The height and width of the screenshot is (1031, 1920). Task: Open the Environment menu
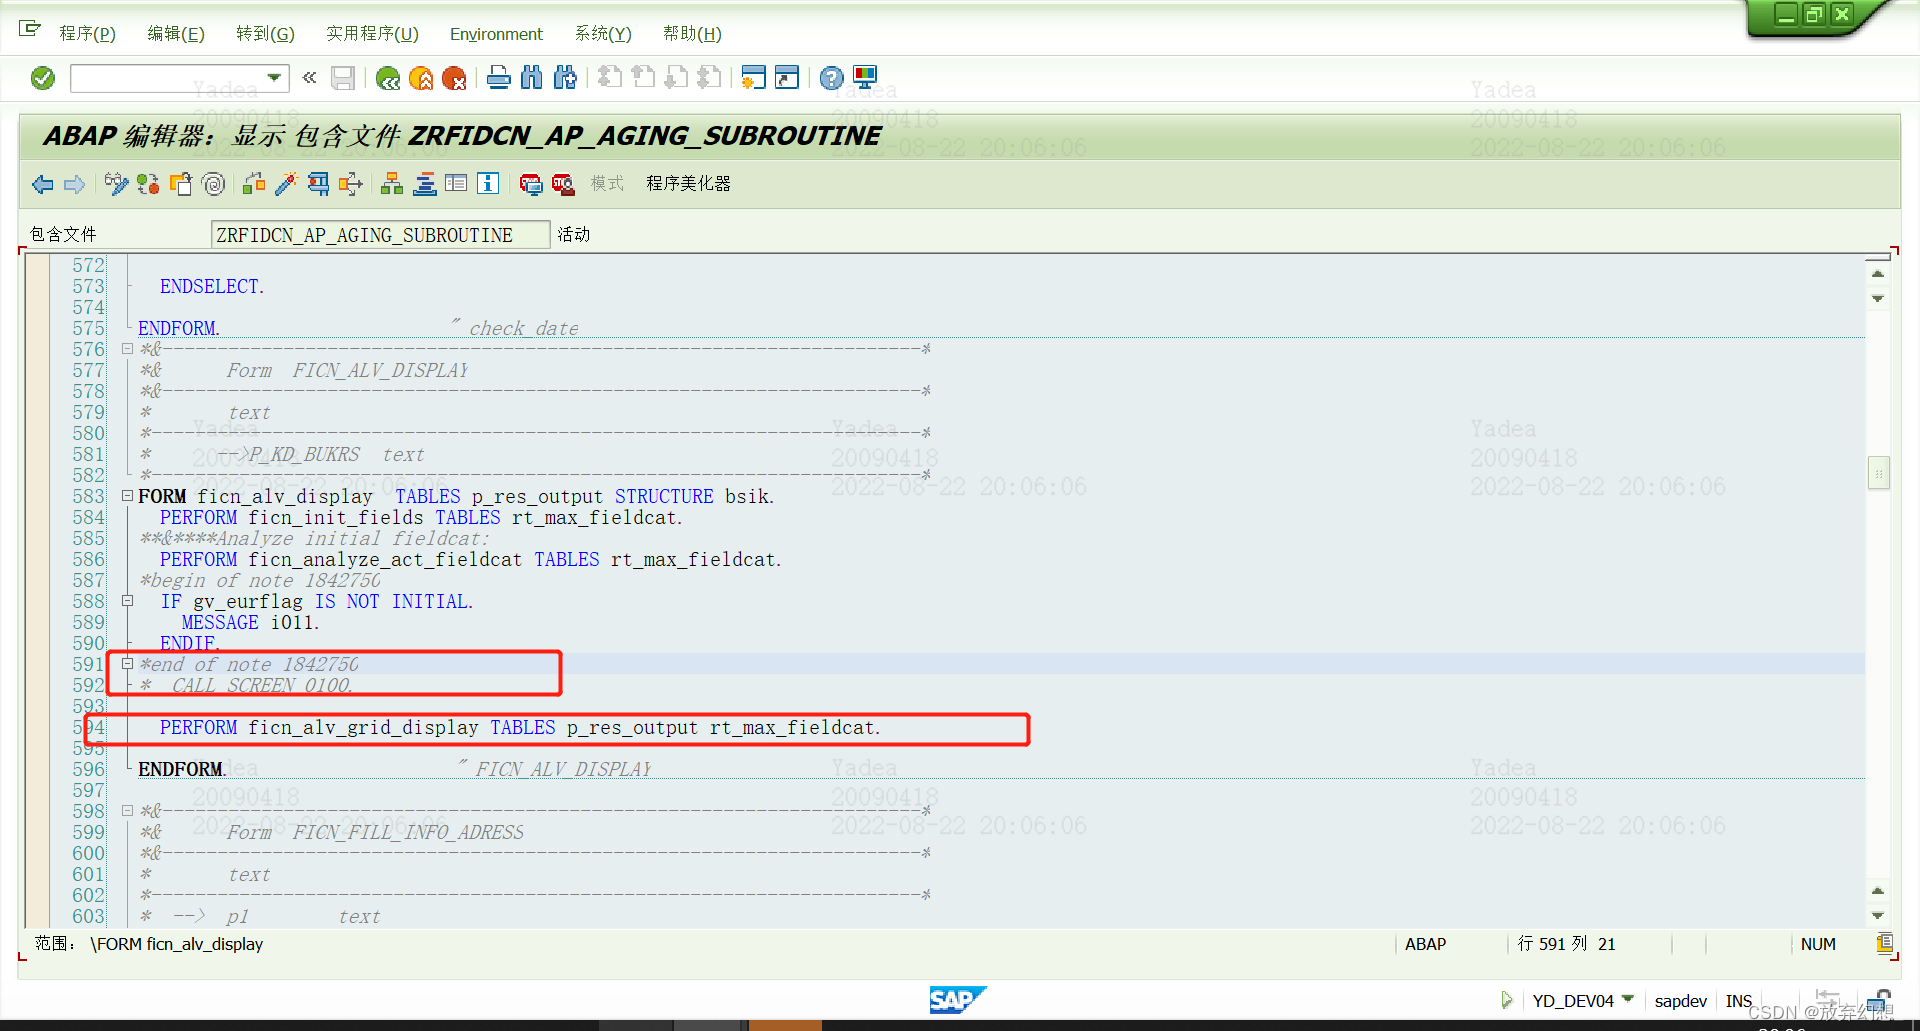click(496, 33)
